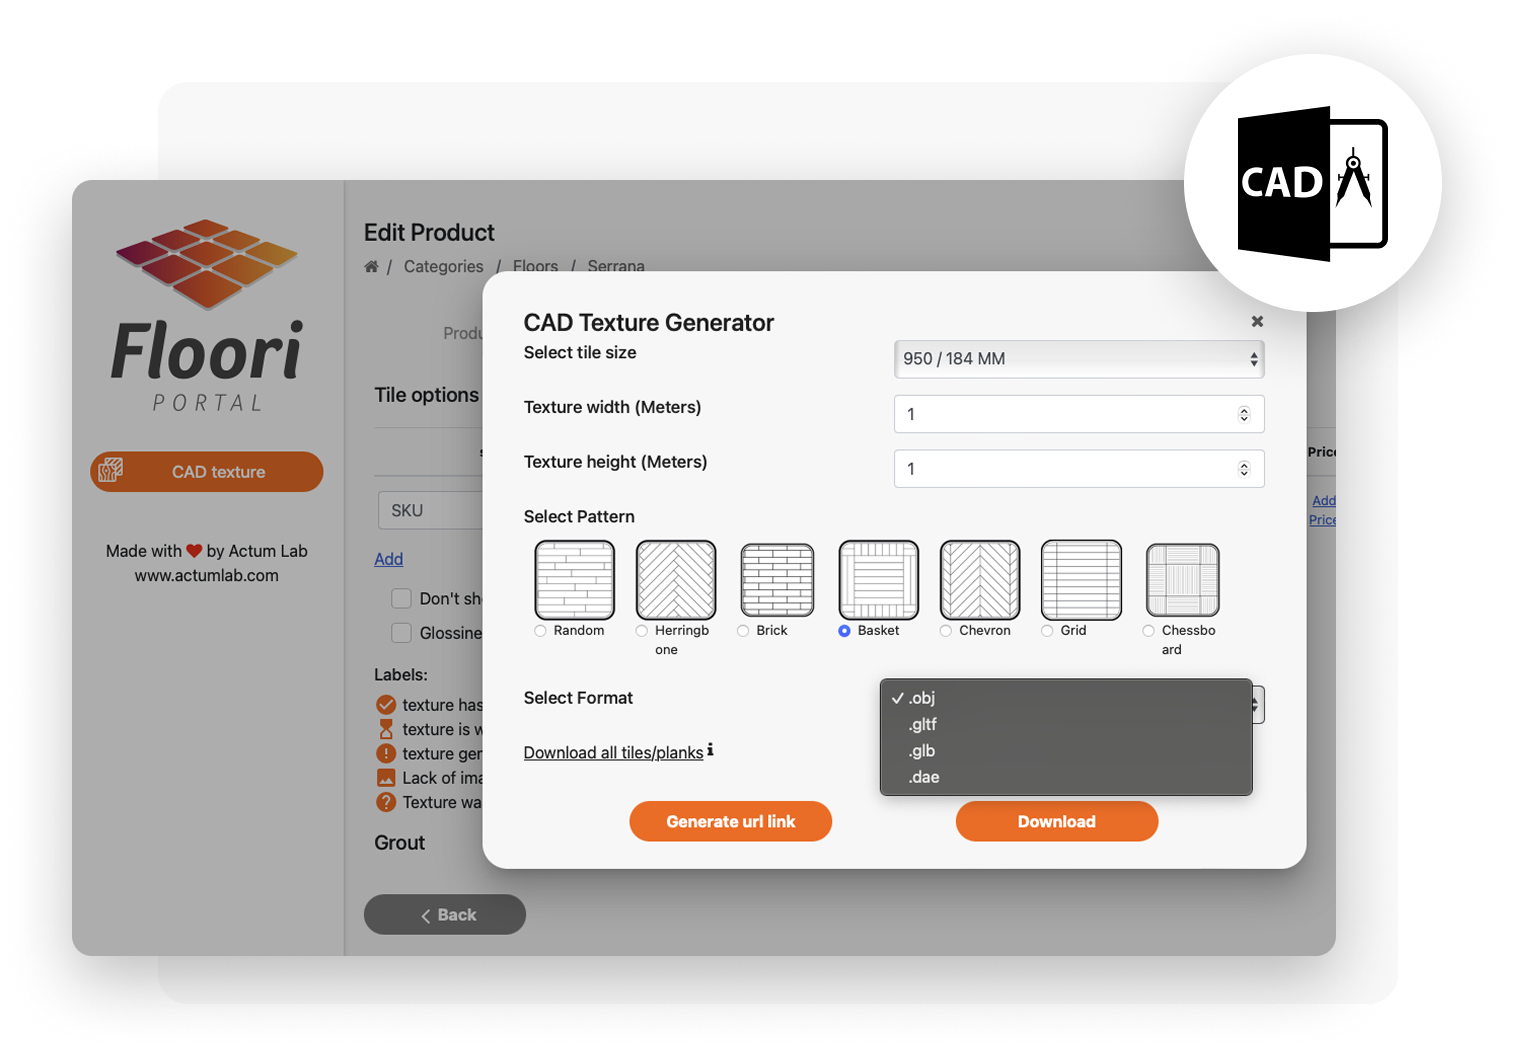Open the tile size dropdown 950 / 184 MM
This screenshot has width=1514, height=1052.
point(1078,359)
